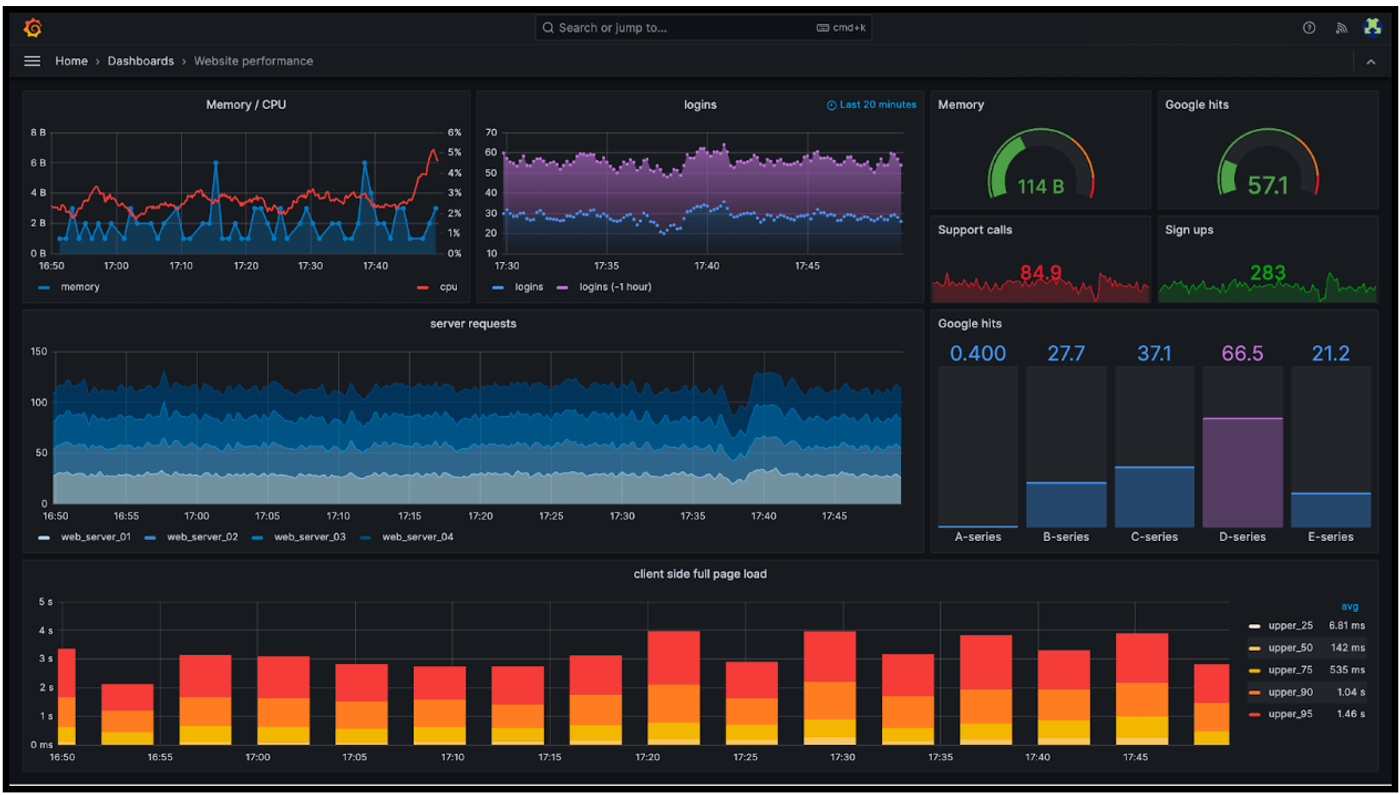
Task: Open the news RSS feed icon
Action: pos(1341,28)
